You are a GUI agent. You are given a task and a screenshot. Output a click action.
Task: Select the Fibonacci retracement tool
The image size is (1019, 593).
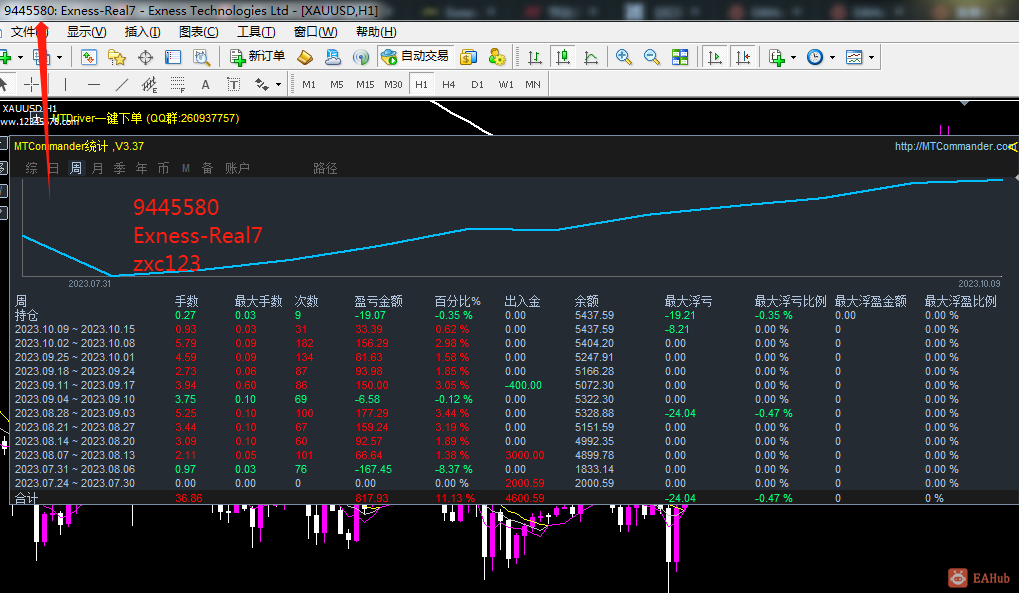click(x=177, y=85)
